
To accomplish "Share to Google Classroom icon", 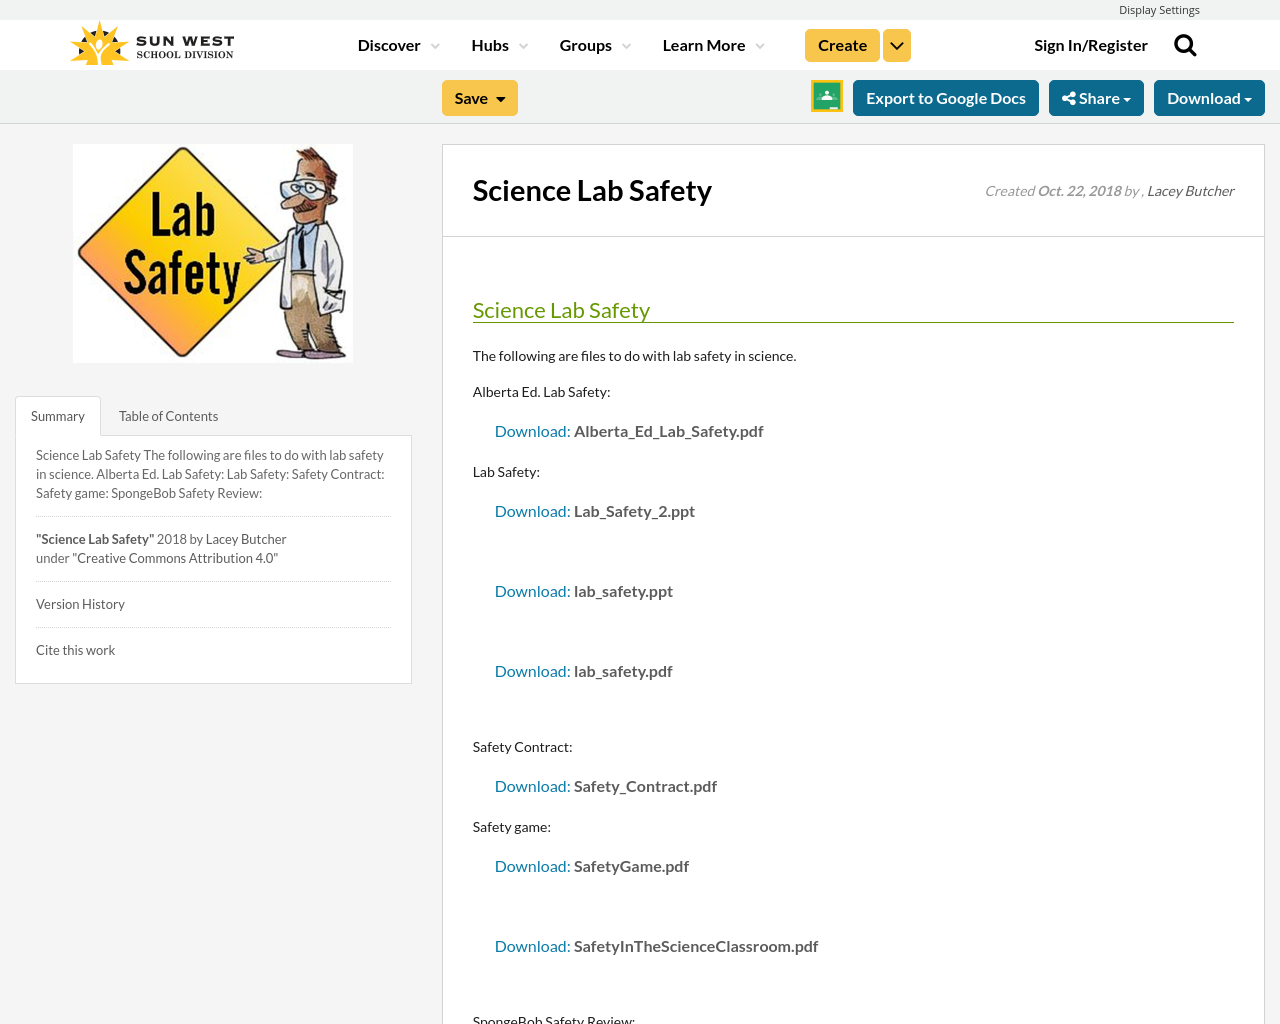I will click(826, 95).
